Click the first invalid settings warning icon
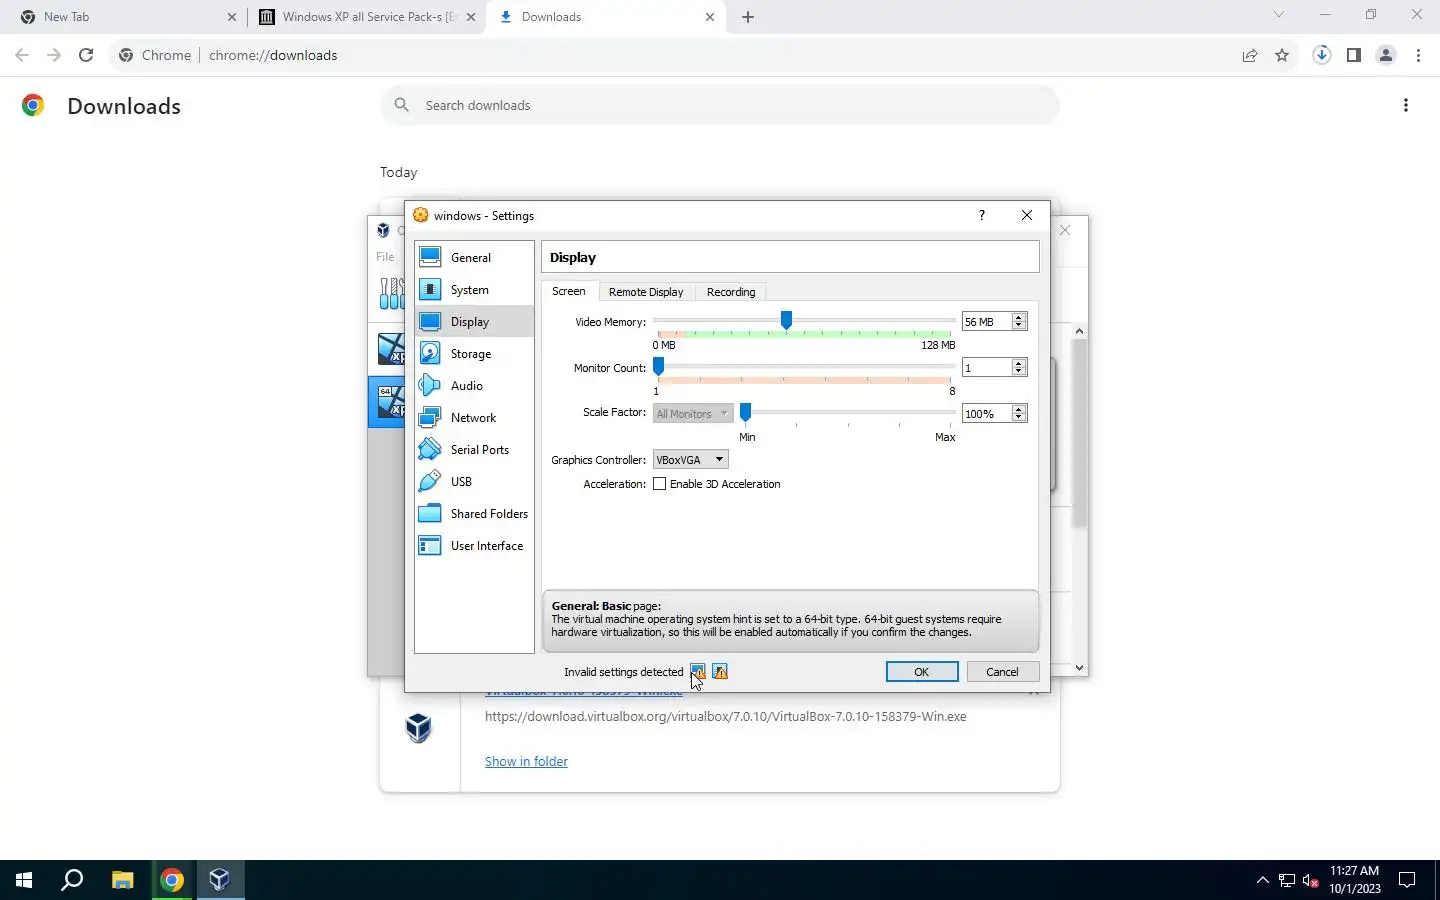The width and height of the screenshot is (1440, 900). point(698,671)
